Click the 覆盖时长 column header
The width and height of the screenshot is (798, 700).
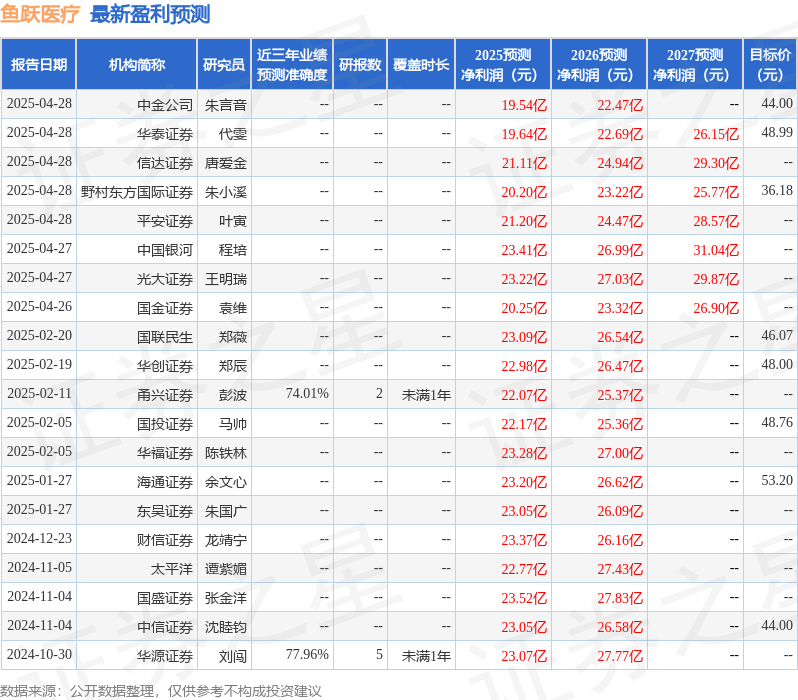[x=421, y=65]
